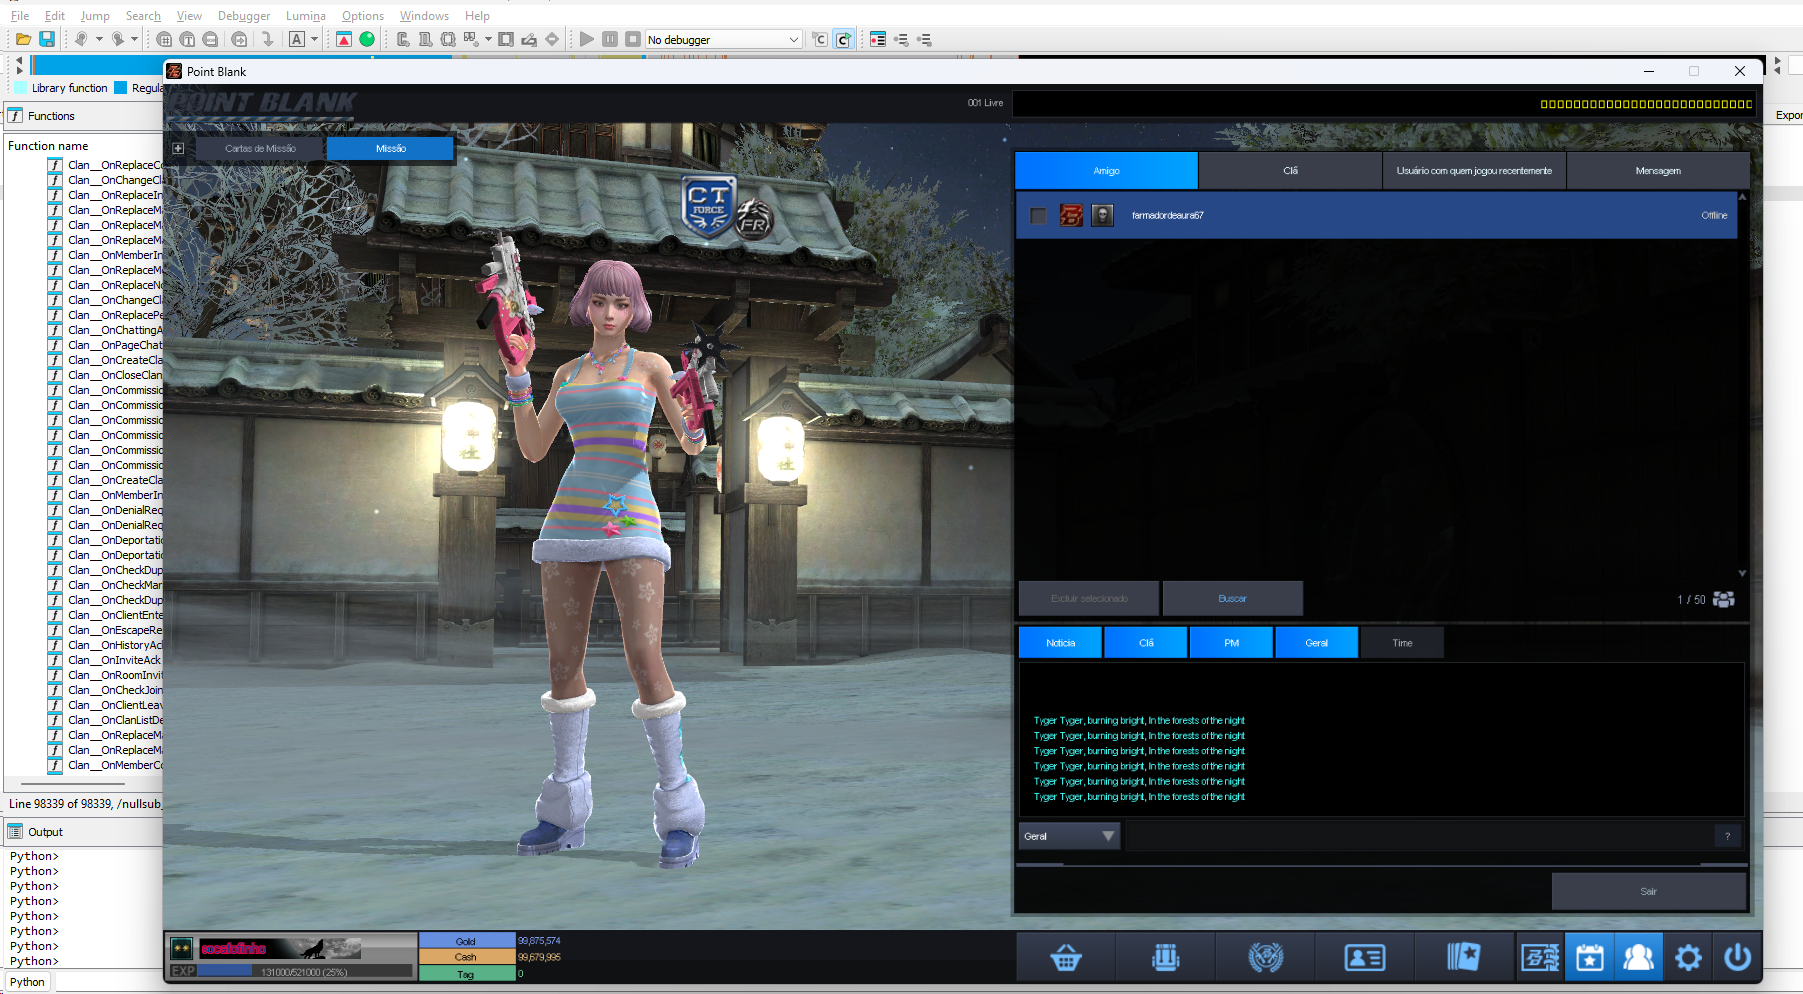Open the game settings gear icon
The height and width of the screenshot is (994, 1803).
coord(1688,958)
